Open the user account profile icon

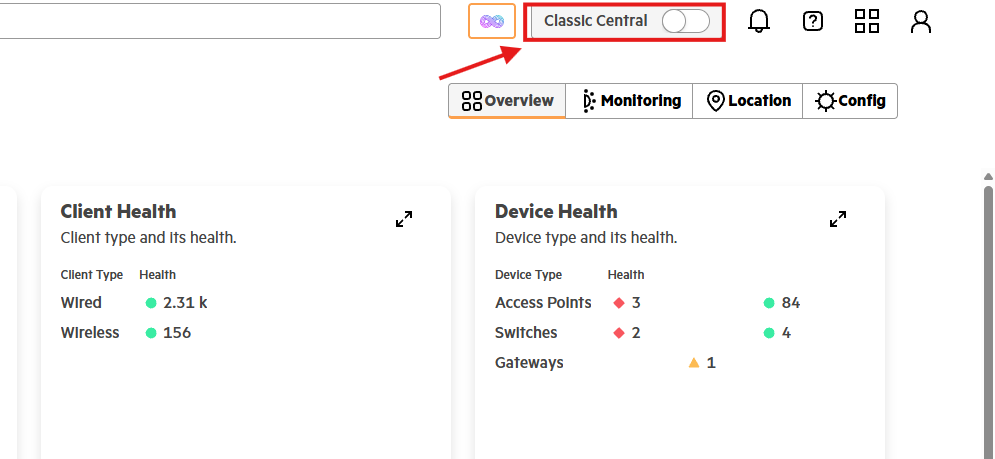(920, 21)
